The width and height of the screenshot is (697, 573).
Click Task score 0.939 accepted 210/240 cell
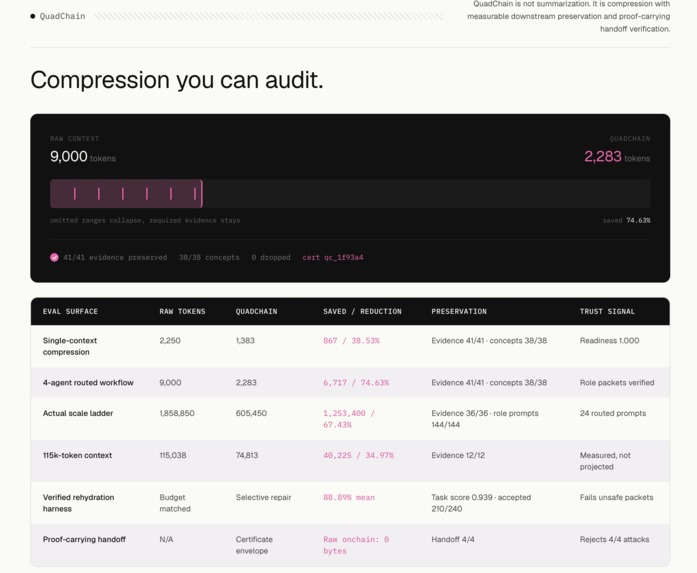481,503
